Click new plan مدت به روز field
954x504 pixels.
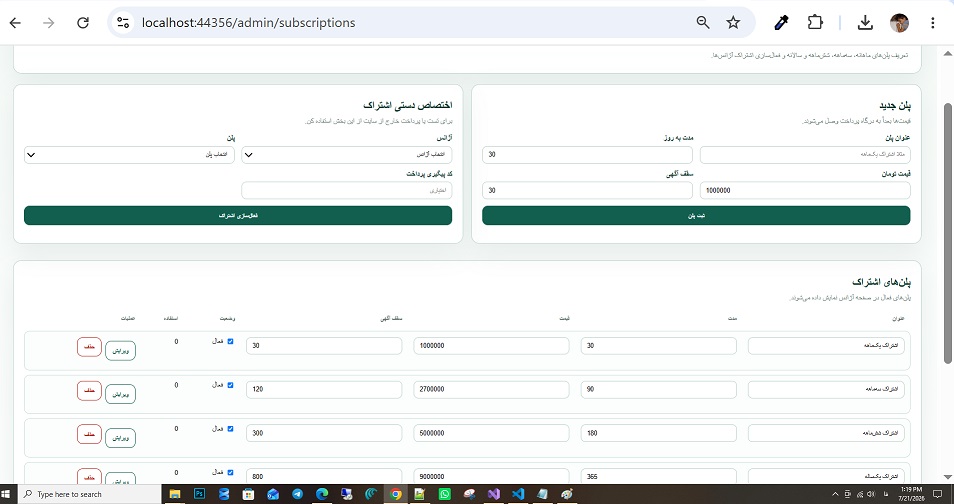[x=587, y=155]
